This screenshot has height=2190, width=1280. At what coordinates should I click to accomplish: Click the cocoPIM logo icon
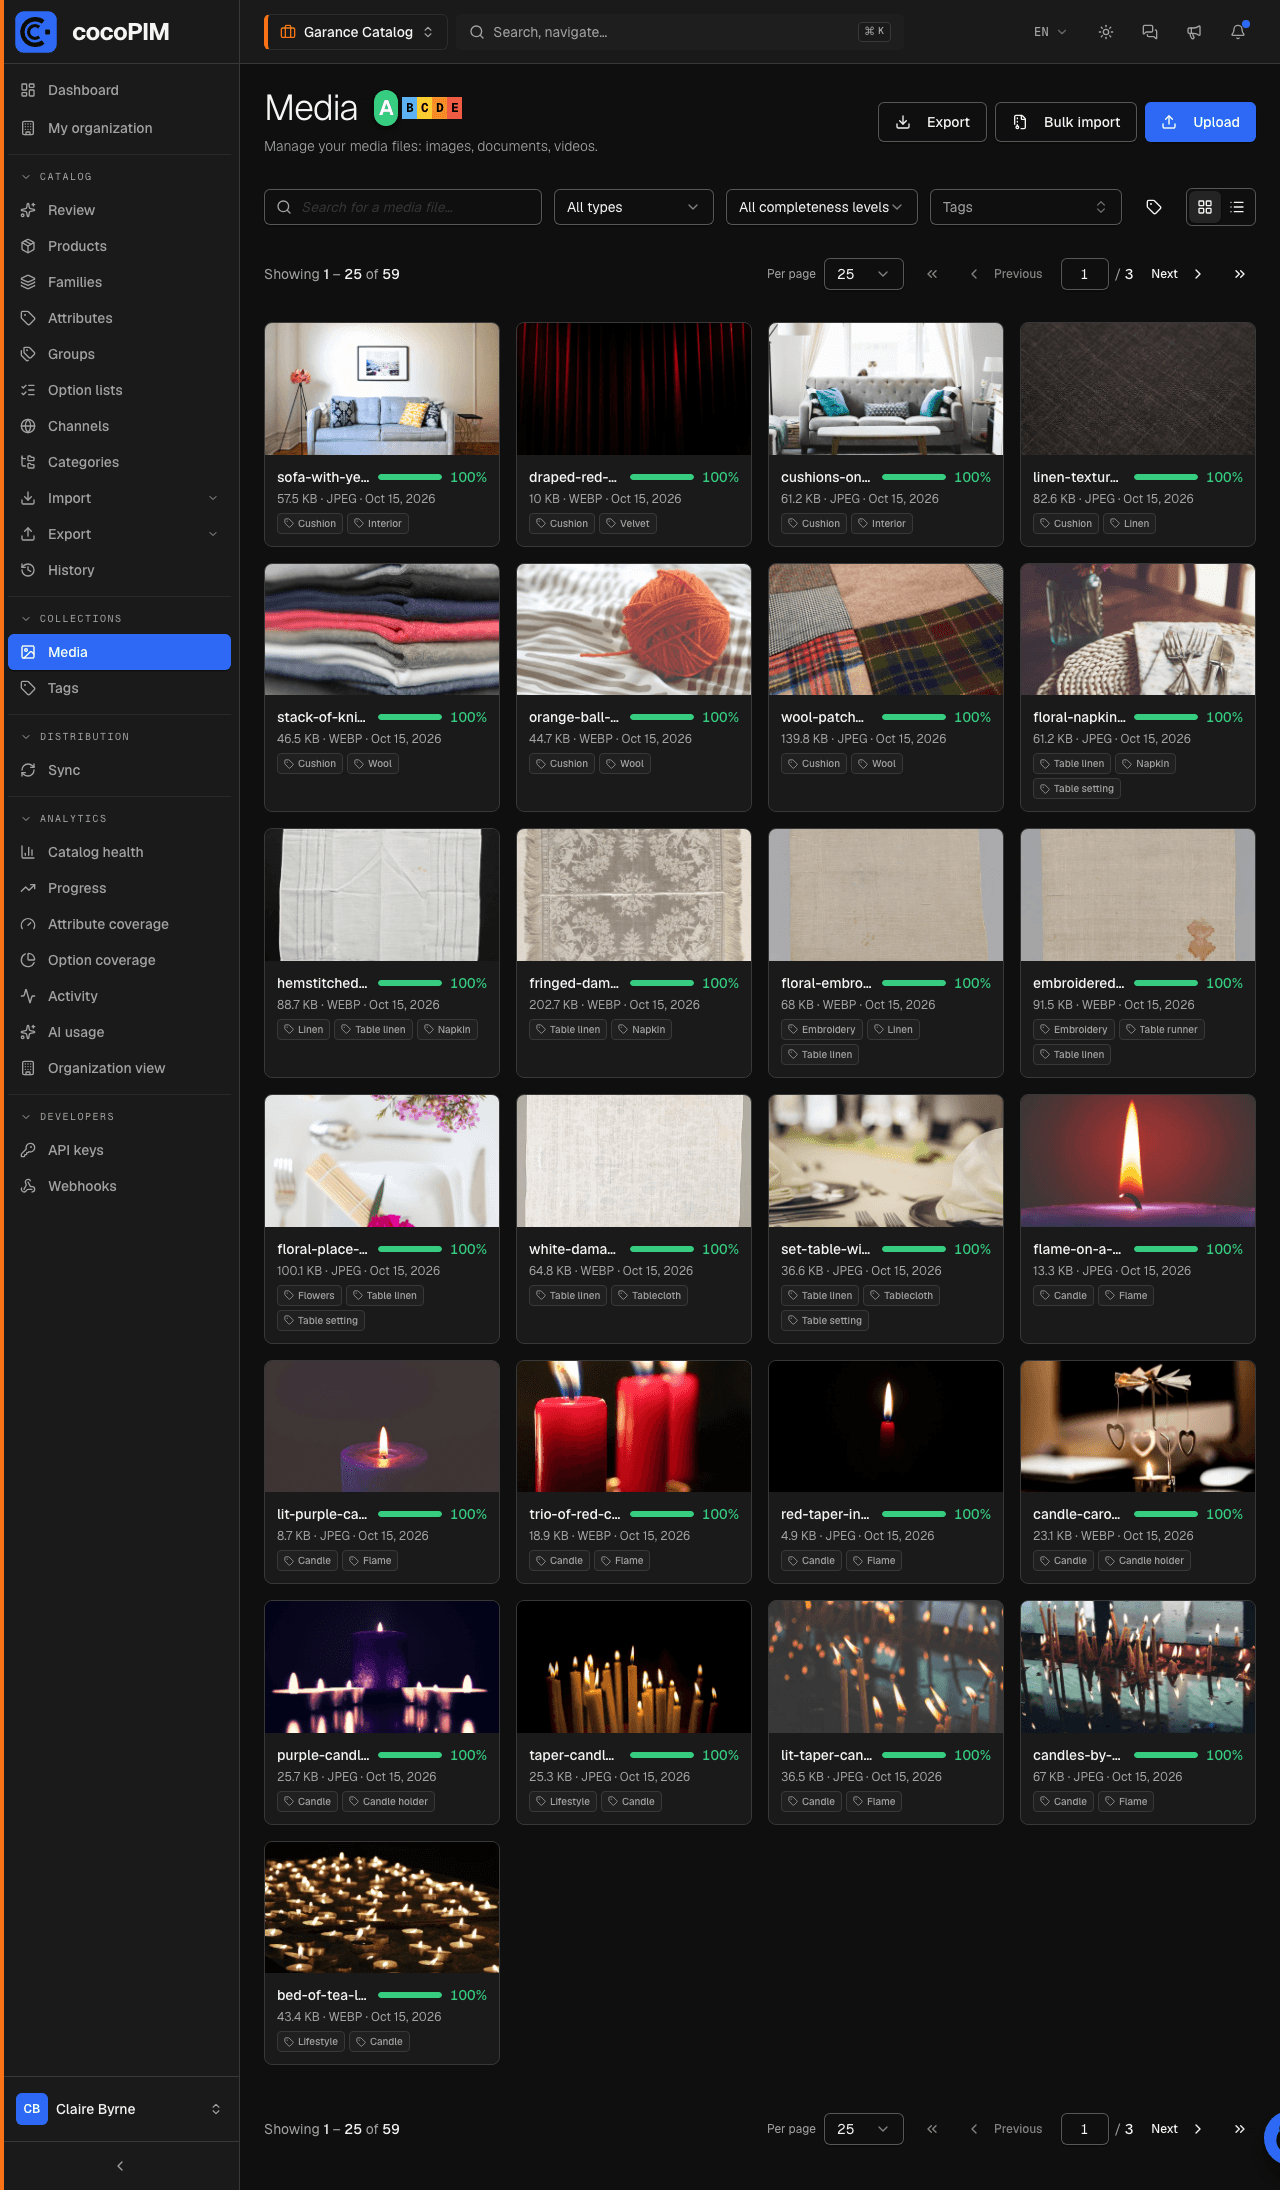36,32
